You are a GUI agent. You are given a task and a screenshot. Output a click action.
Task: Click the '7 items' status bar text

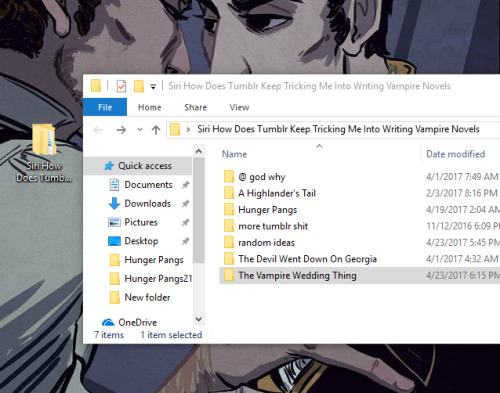click(109, 335)
